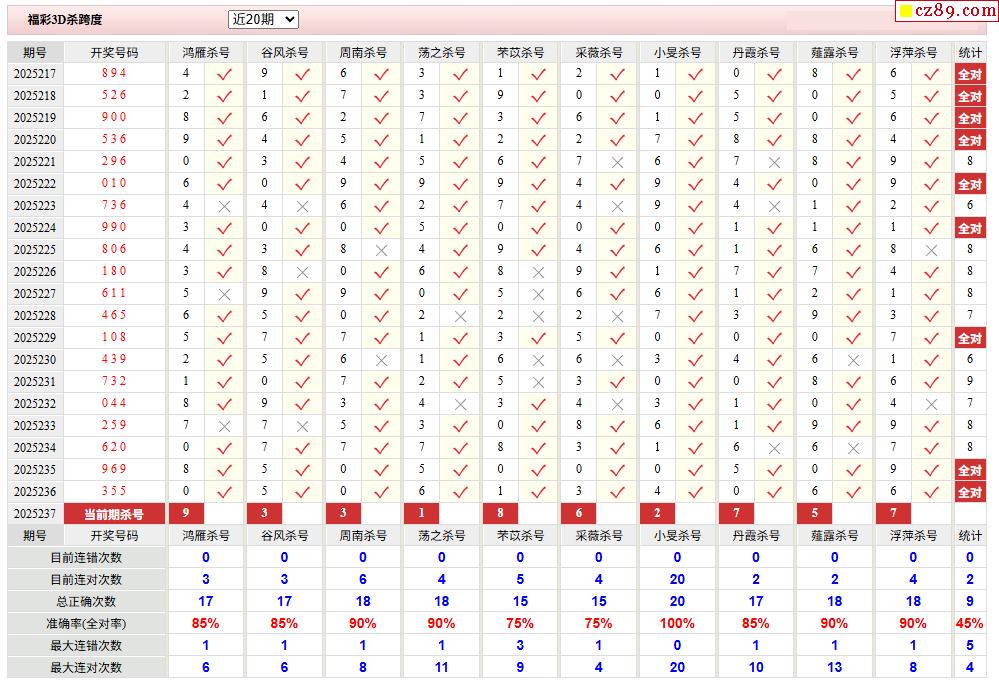Click winning number 044 in row 2025232
Screen dimensions: 999x683
(x=114, y=403)
